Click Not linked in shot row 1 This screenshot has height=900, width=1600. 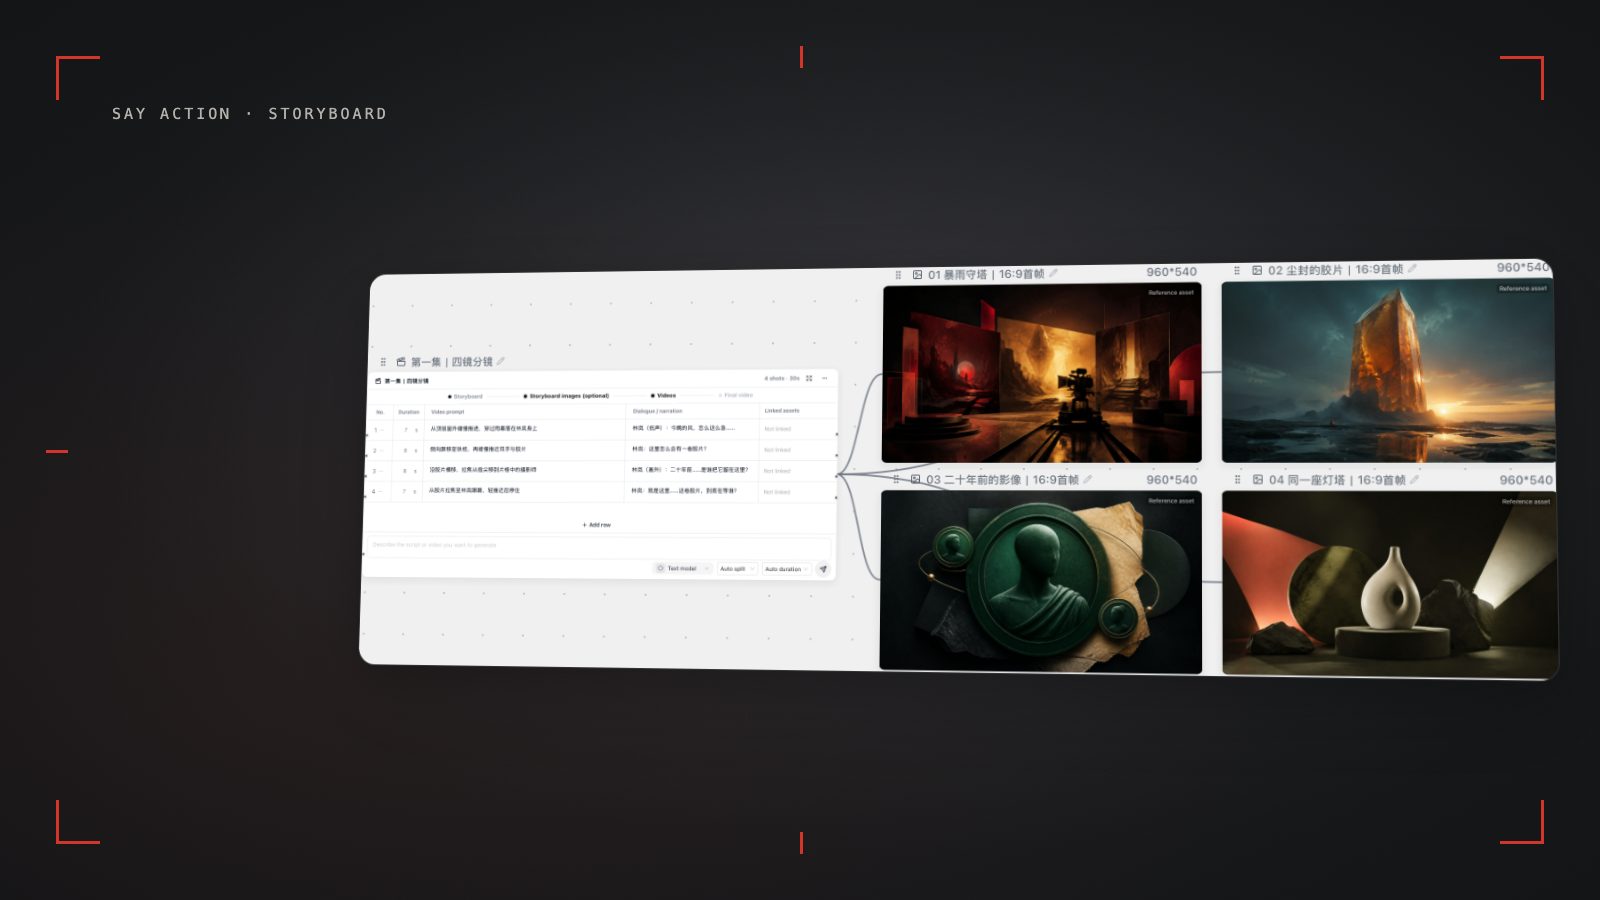click(777, 429)
